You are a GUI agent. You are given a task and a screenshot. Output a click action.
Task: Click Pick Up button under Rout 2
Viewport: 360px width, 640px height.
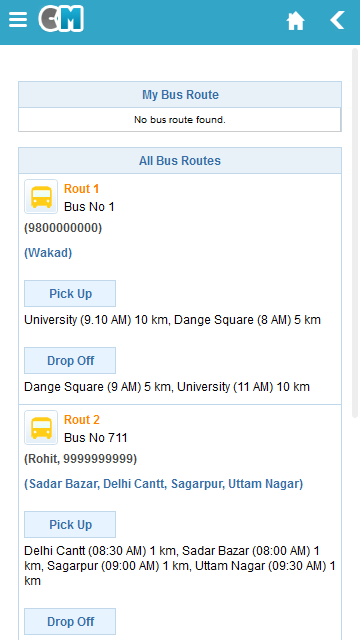(x=70, y=524)
